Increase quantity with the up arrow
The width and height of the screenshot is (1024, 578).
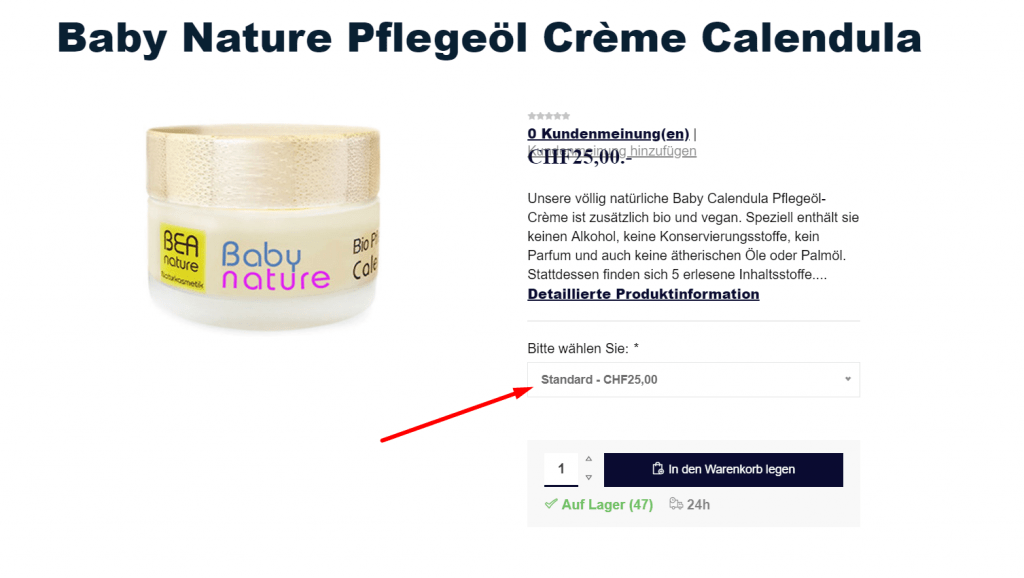[x=588, y=459]
